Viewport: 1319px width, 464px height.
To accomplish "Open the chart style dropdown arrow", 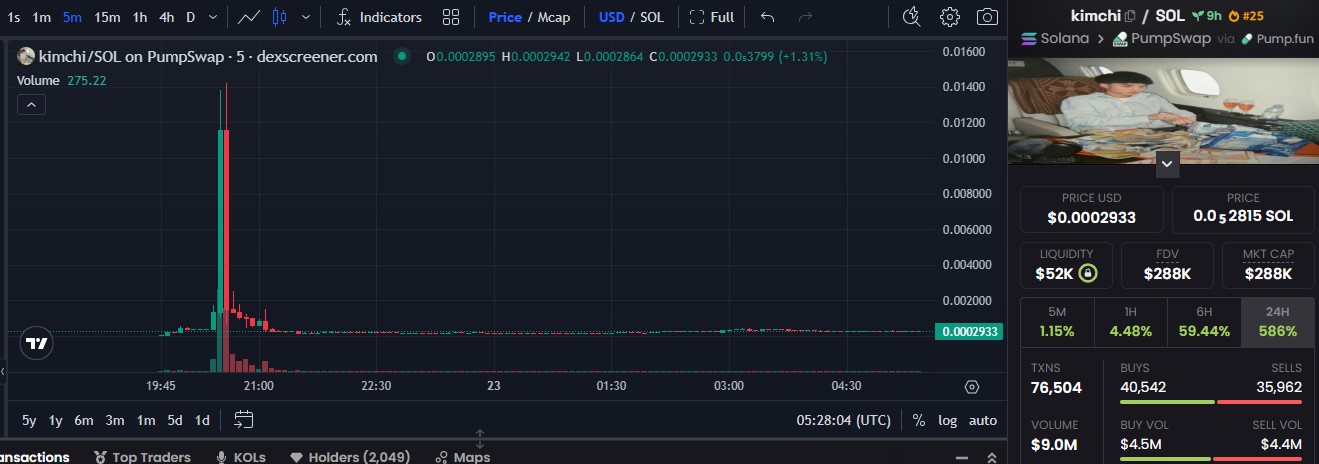I will (x=305, y=17).
